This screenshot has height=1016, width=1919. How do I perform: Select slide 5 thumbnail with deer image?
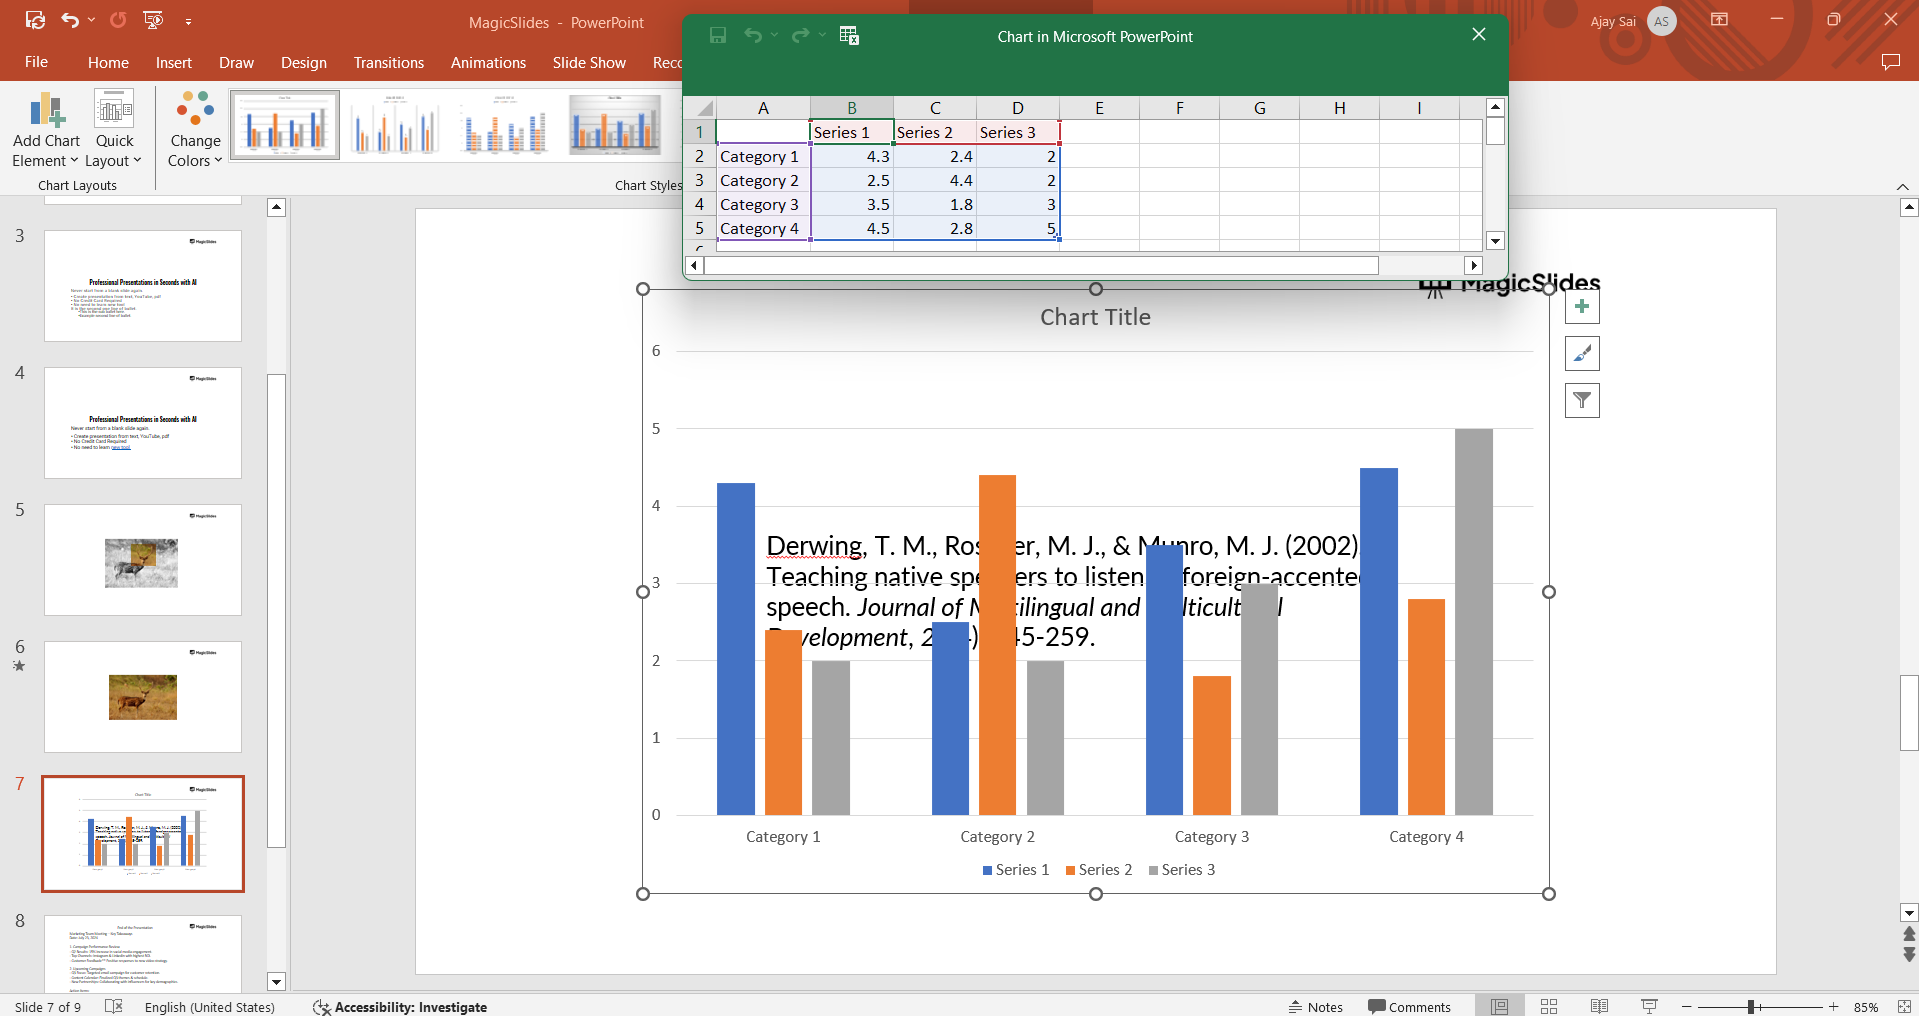tap(143, 560)
